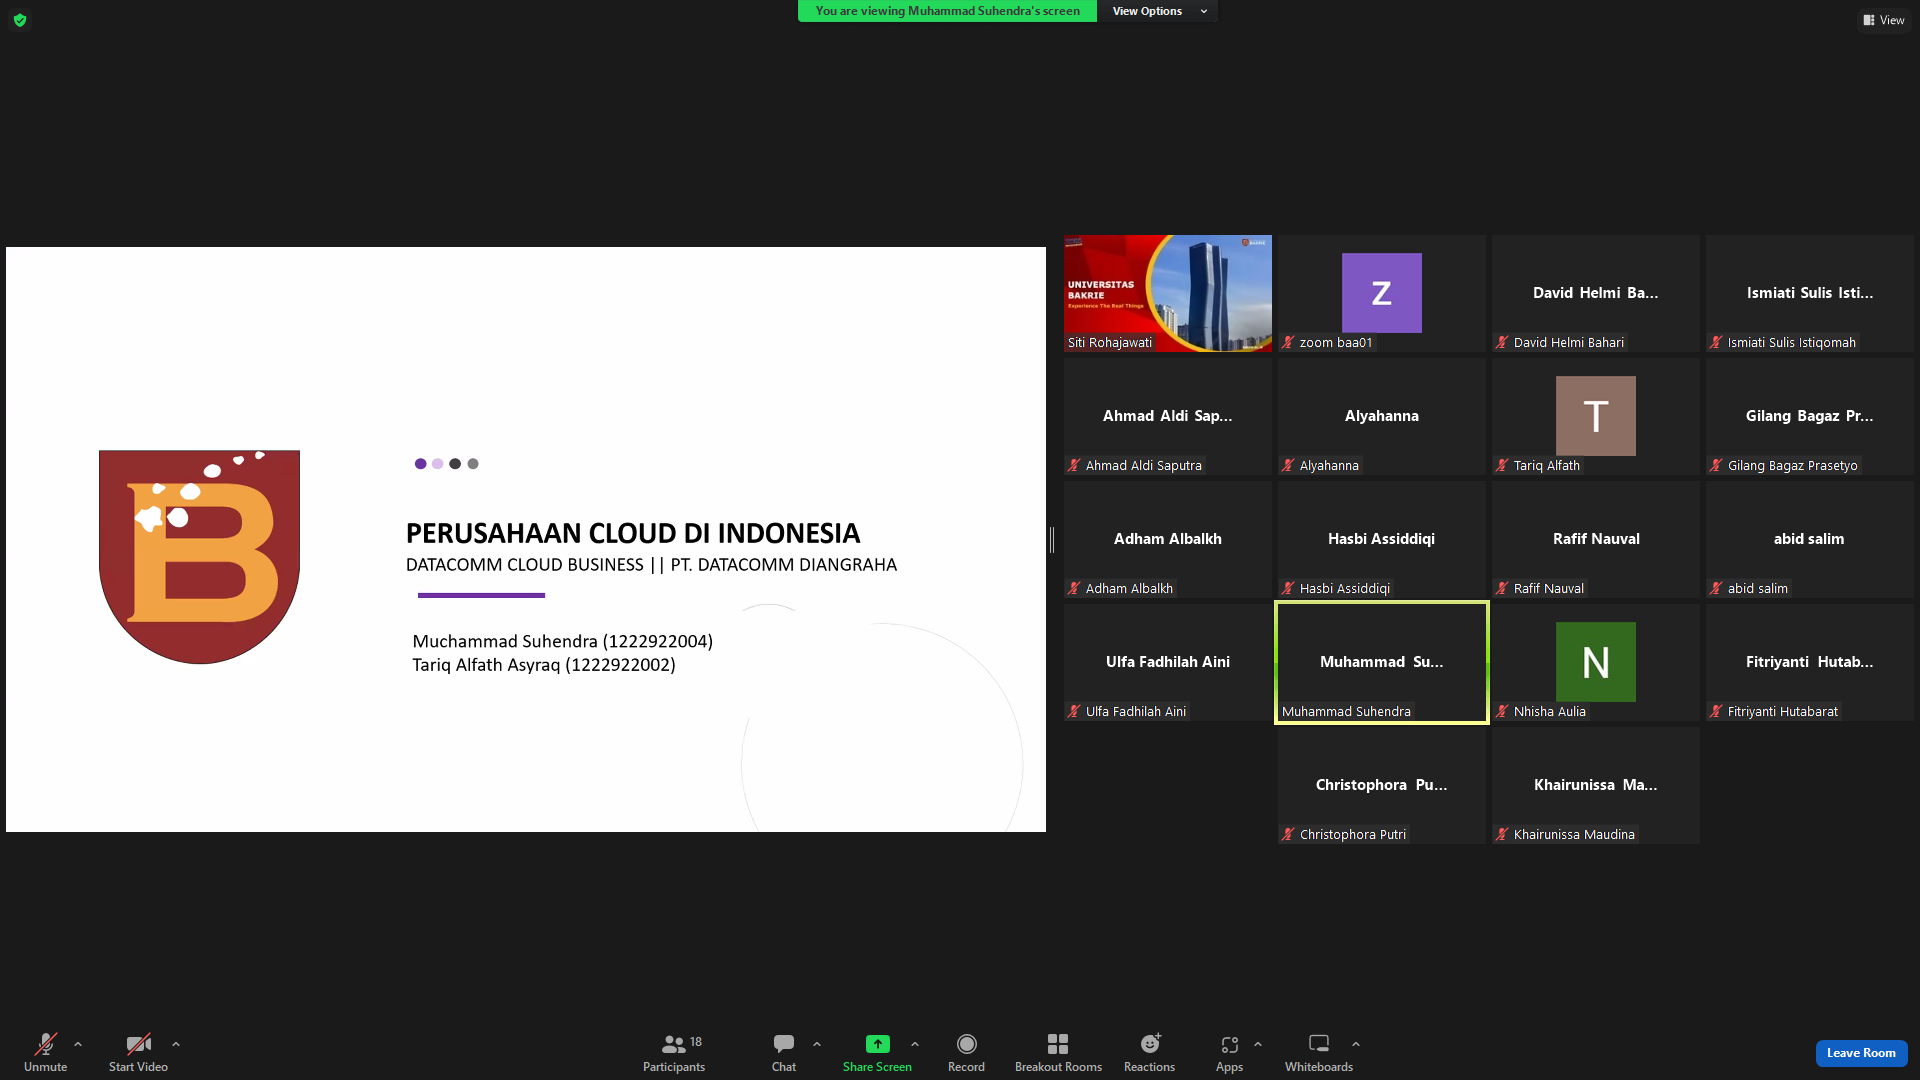Select Rafif Nauval's participant tile
1920x1080 pixels.
[1596, 539]
